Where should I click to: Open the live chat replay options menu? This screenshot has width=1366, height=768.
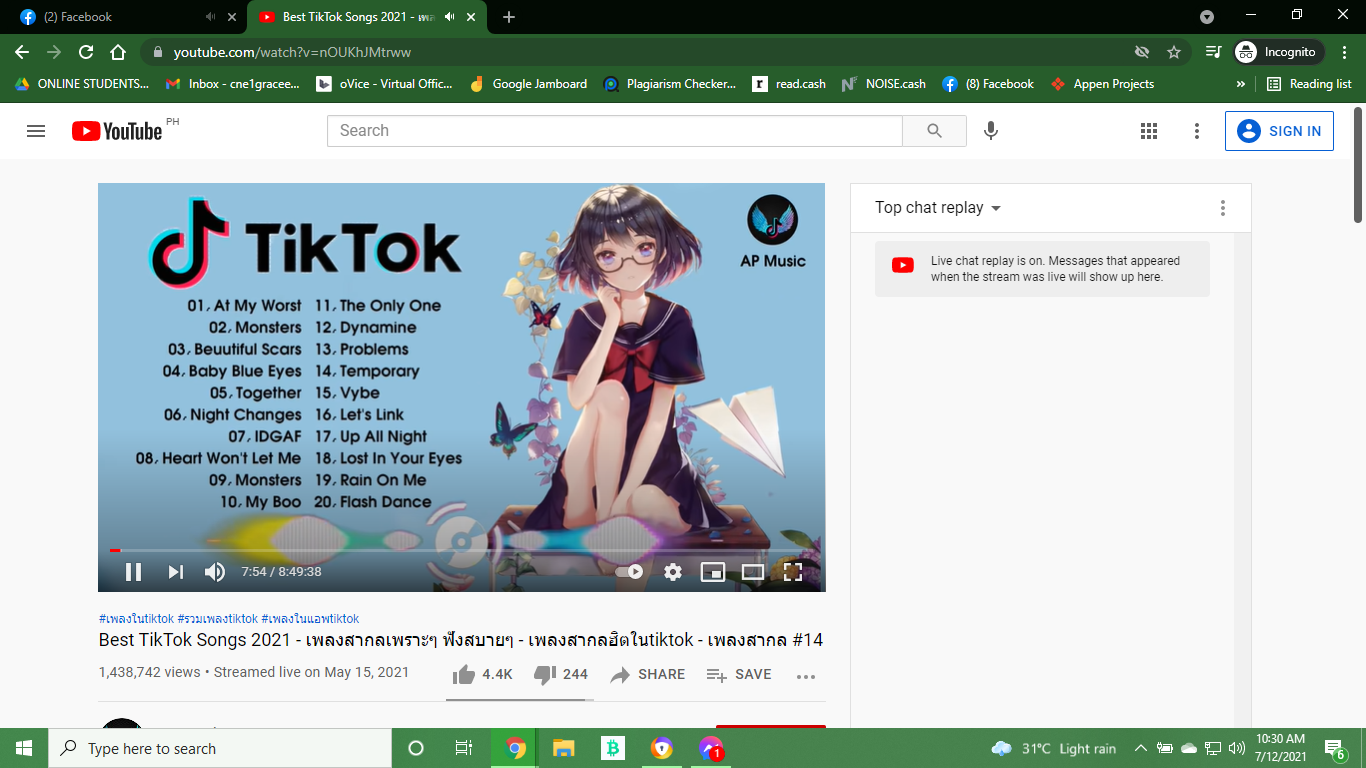(1222, 208)
